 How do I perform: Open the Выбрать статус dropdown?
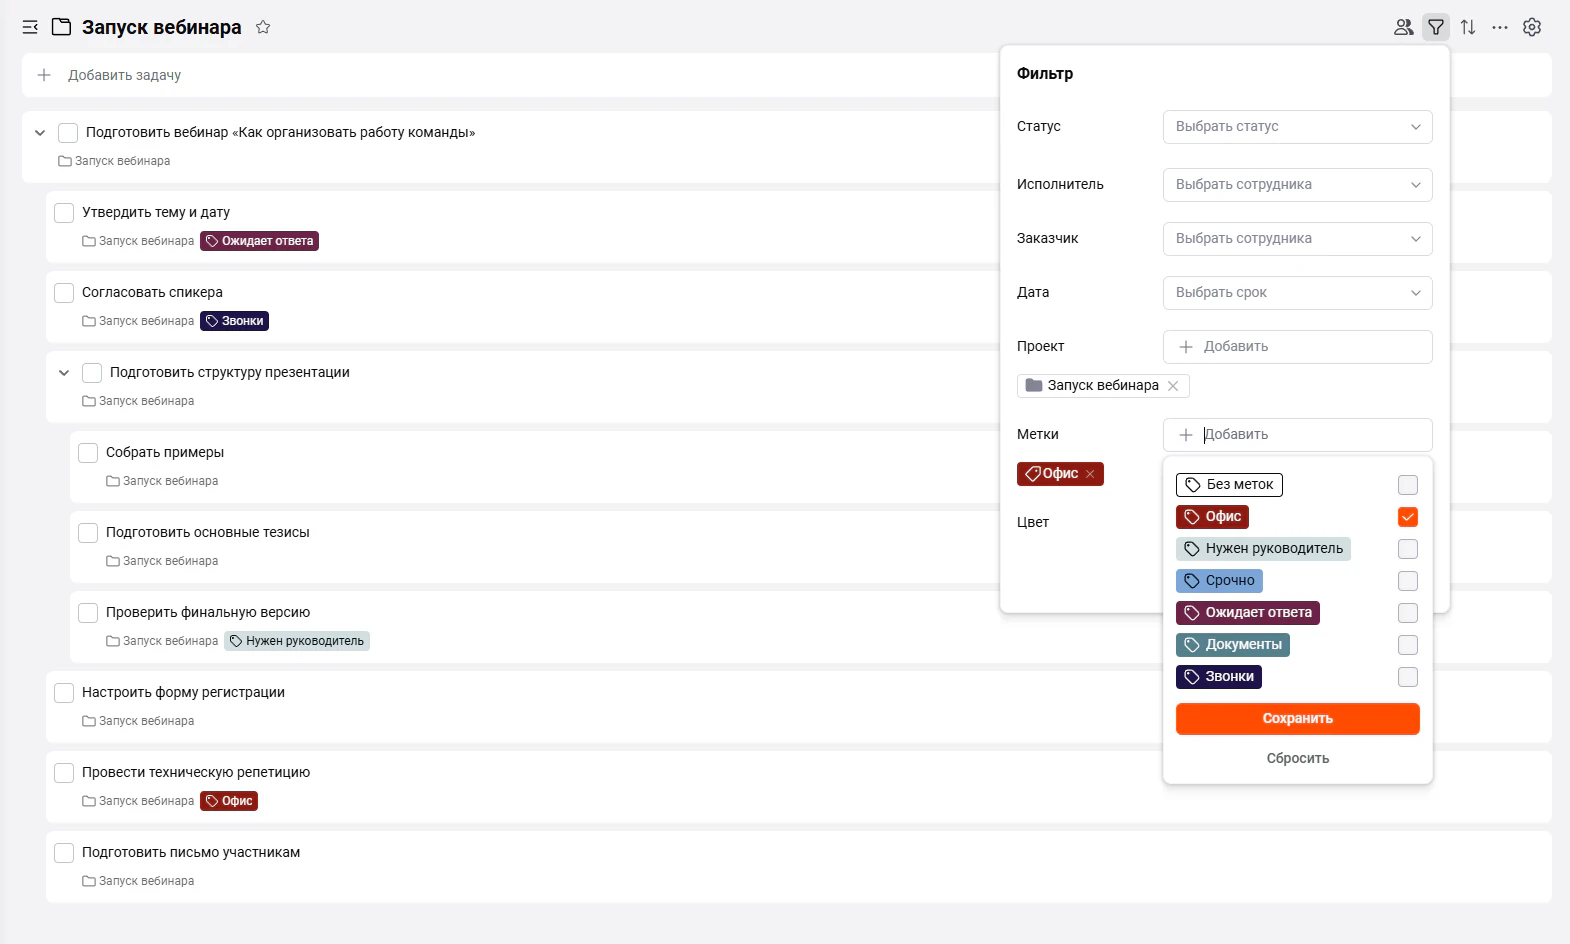[1297, 127]
